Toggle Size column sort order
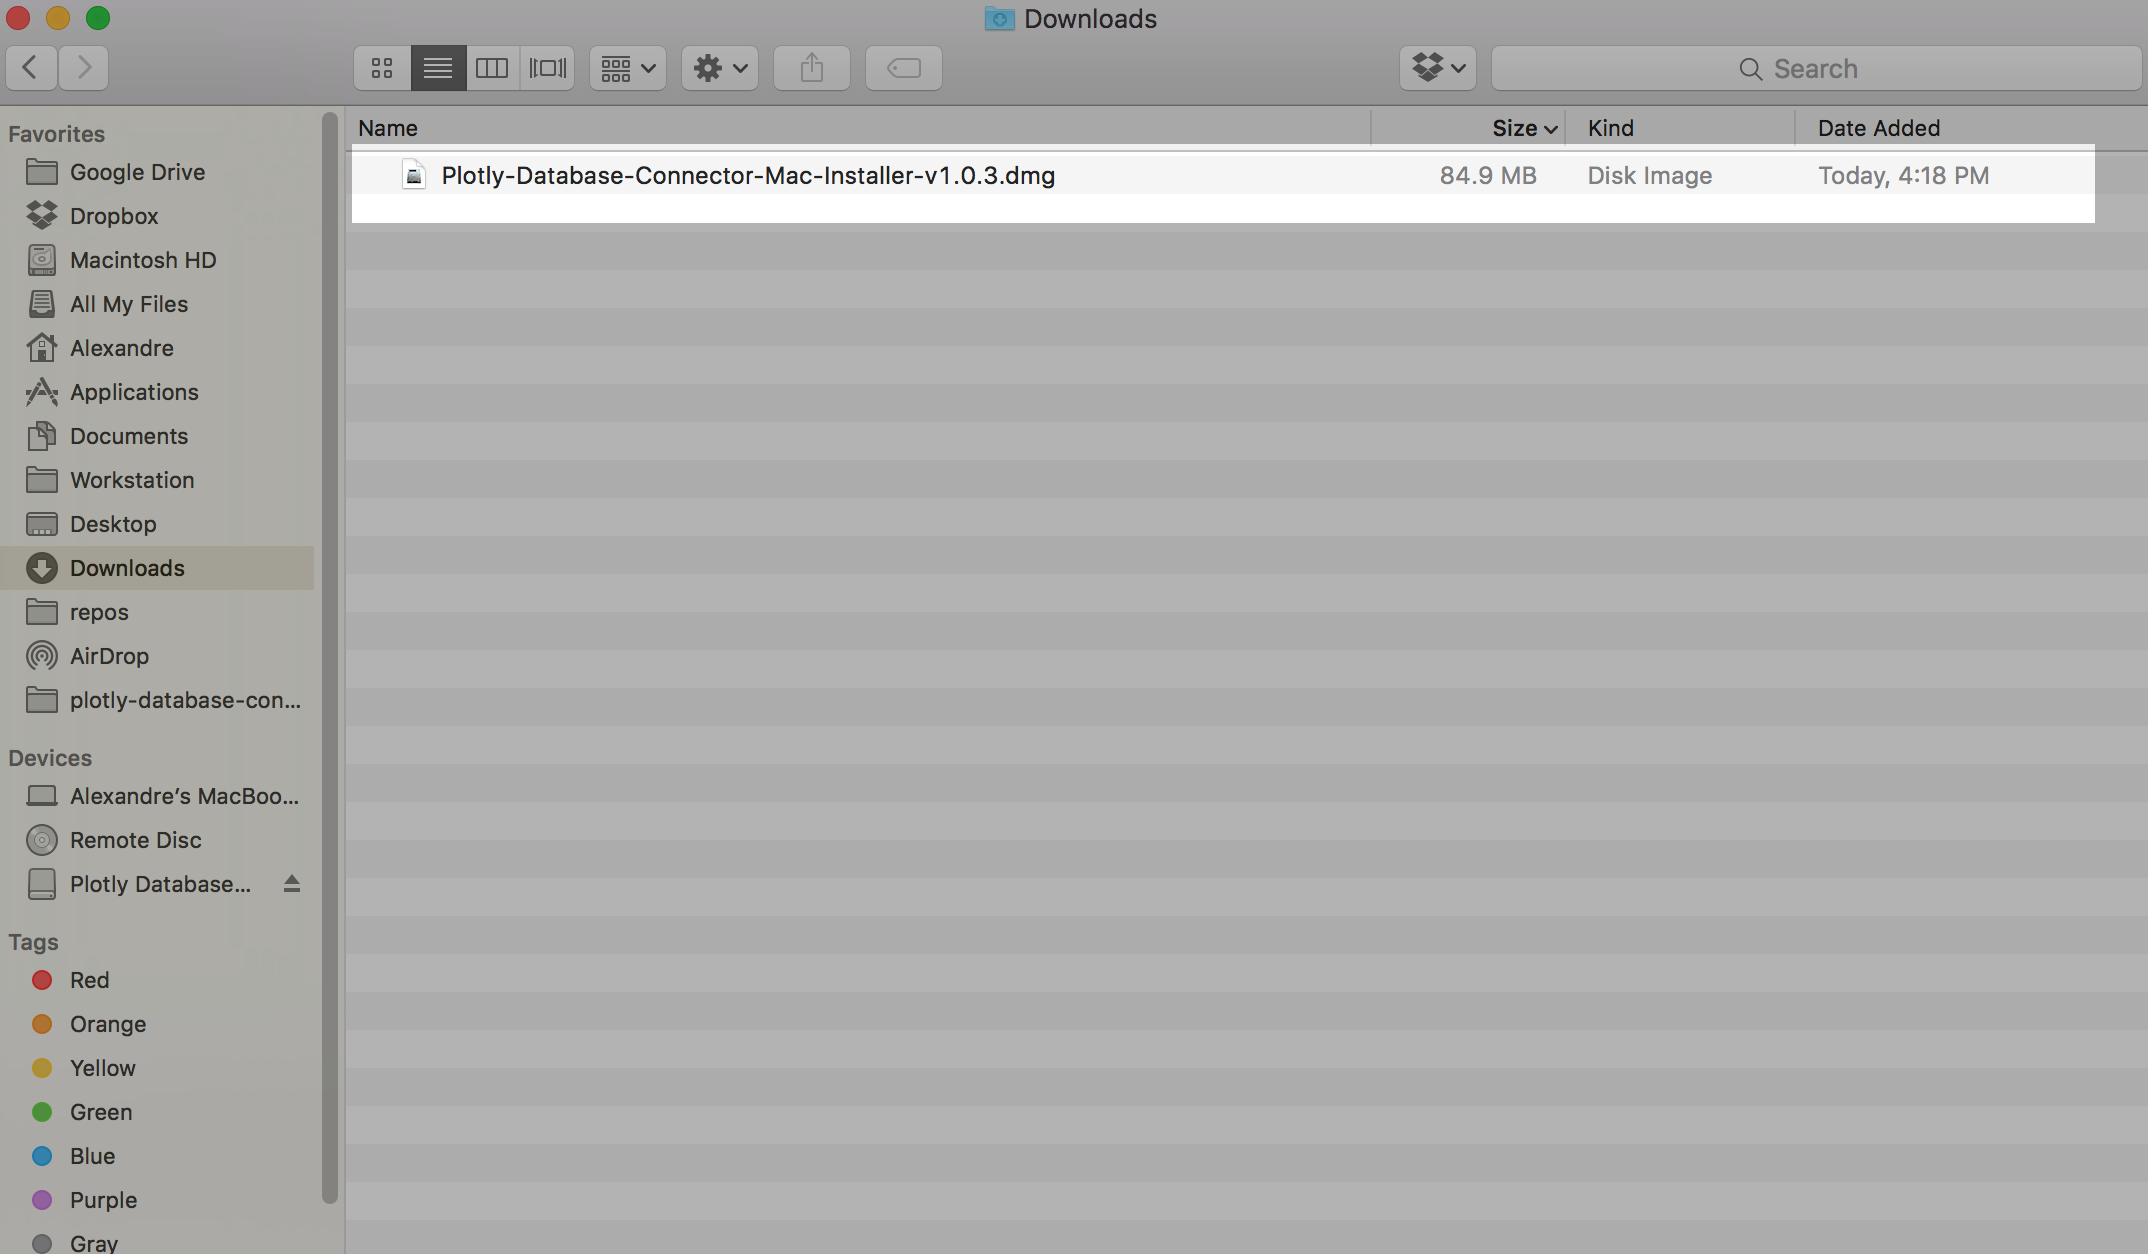 [1519, 127]
